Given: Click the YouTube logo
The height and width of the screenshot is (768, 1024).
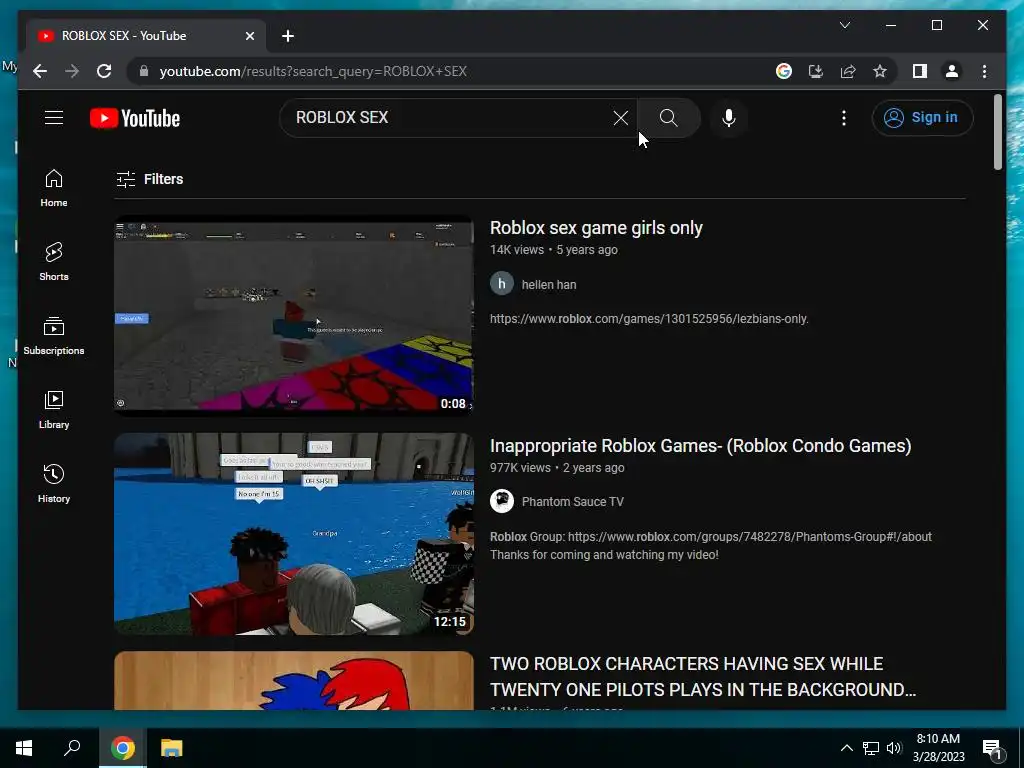Looking at the screenshot, I should coord(135,118).
